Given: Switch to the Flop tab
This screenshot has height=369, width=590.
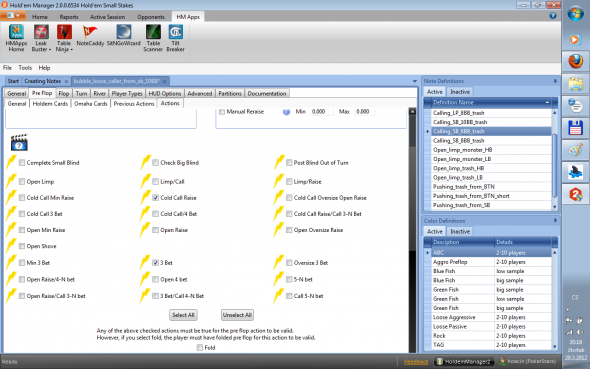Looking at the screenshot, I should click(x=64, y=93).
